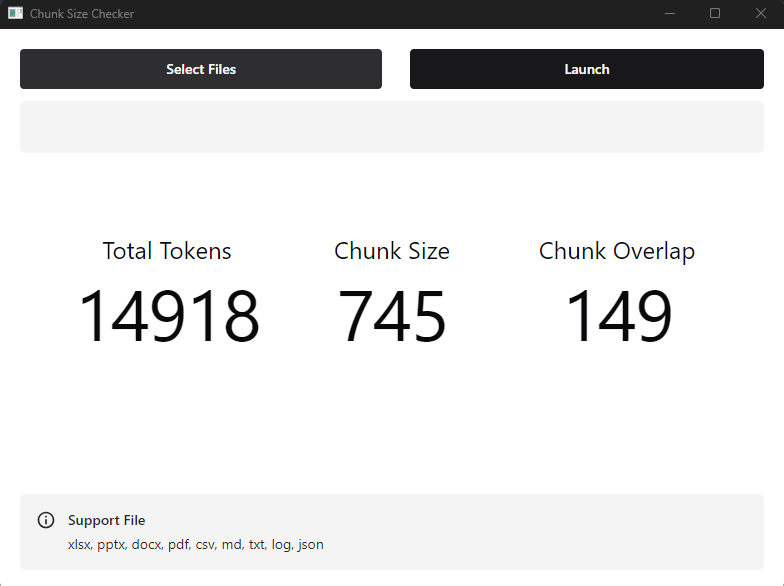Click the chunk overlap value 149
This screenshot has width=784, height=586.
(618, 316)
